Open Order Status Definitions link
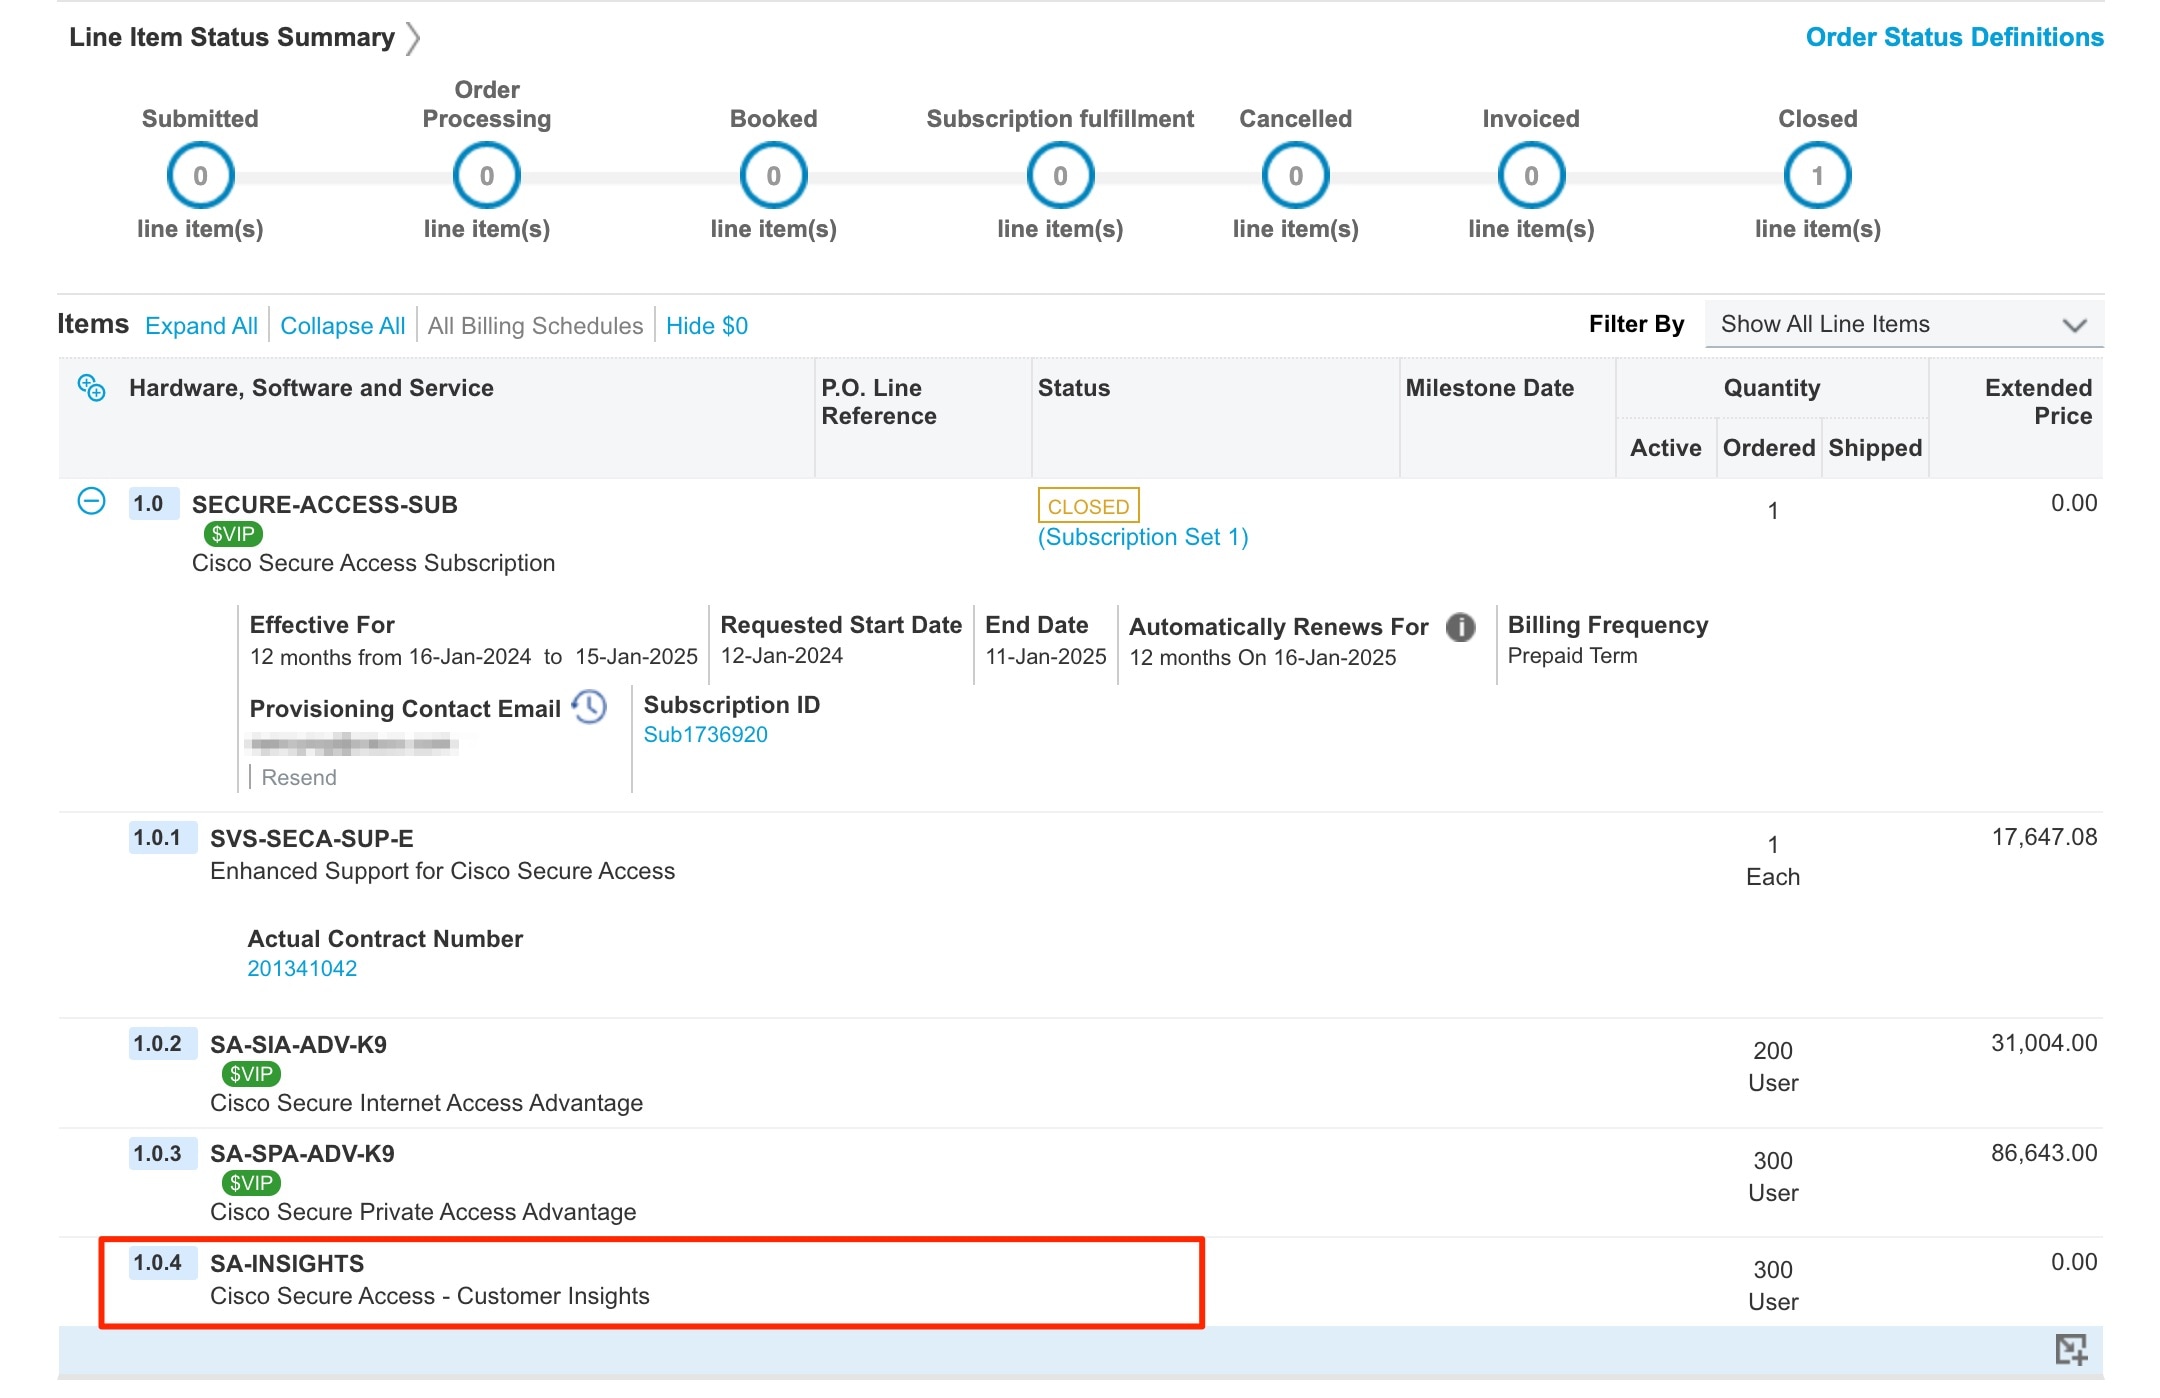The width and height of the screenshot is (2160, 1398). click(1954, 37)
